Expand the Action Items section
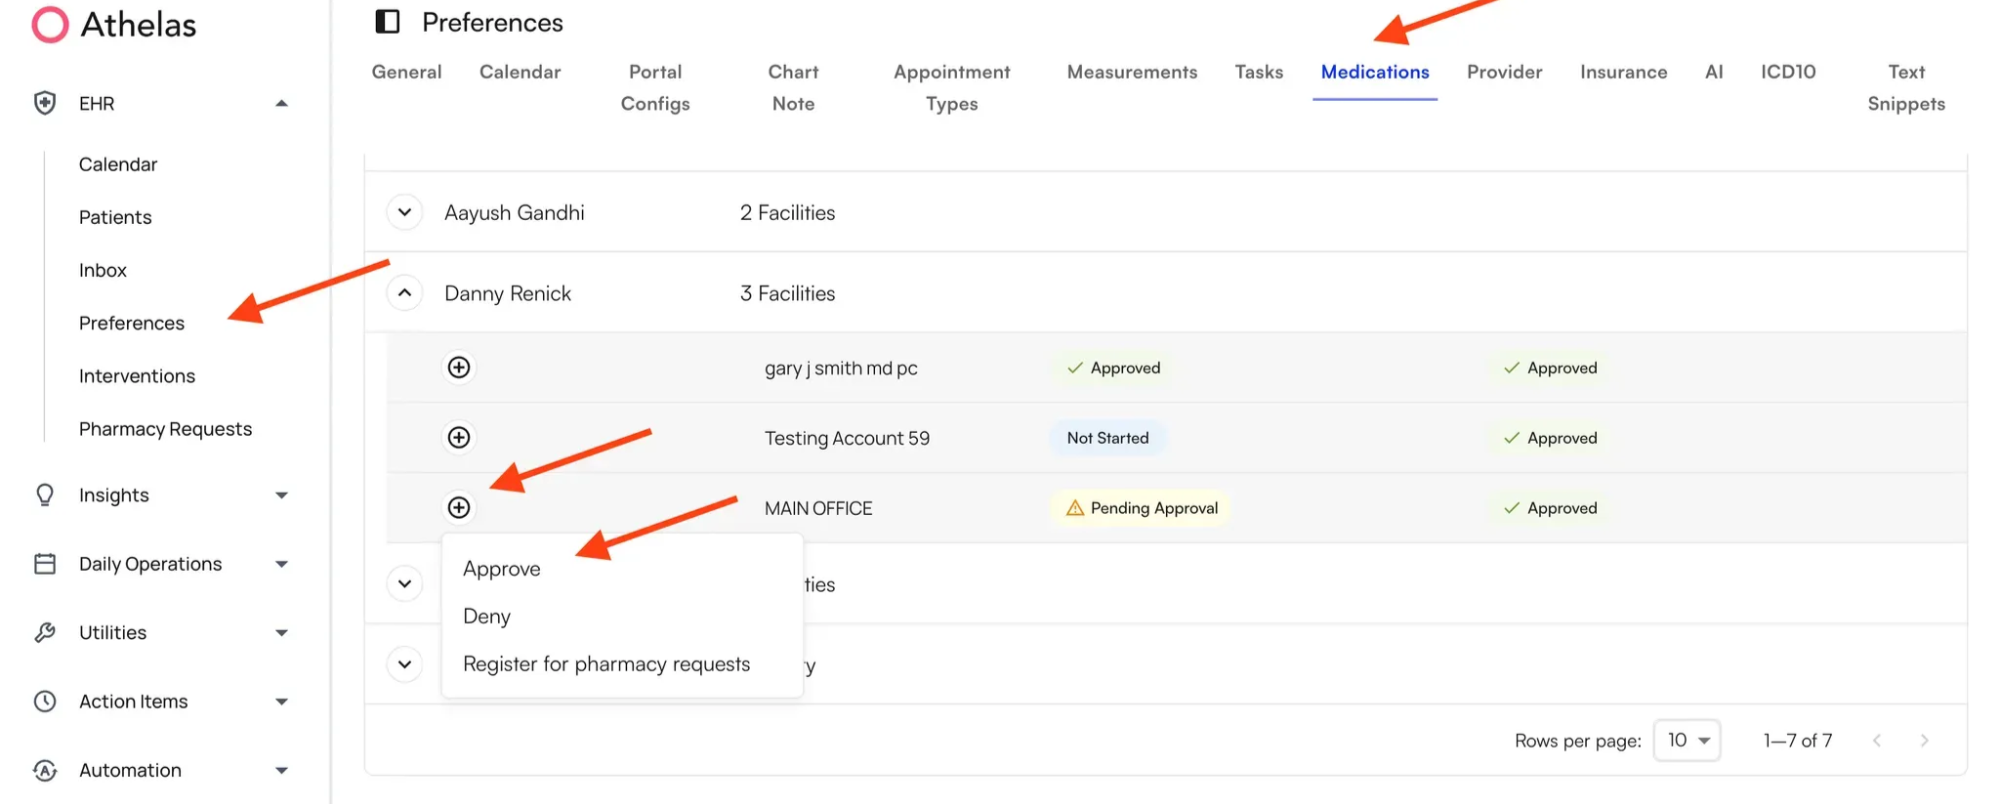This screenshot has width=1991, height=804. click(x=282, y=701)
